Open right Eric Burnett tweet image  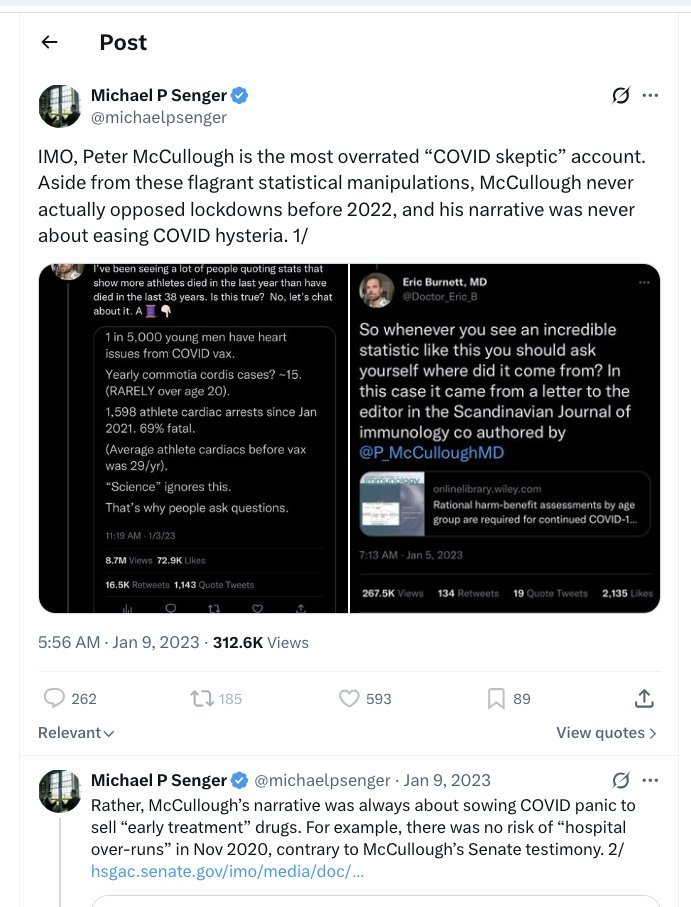(x=505, y=438)
